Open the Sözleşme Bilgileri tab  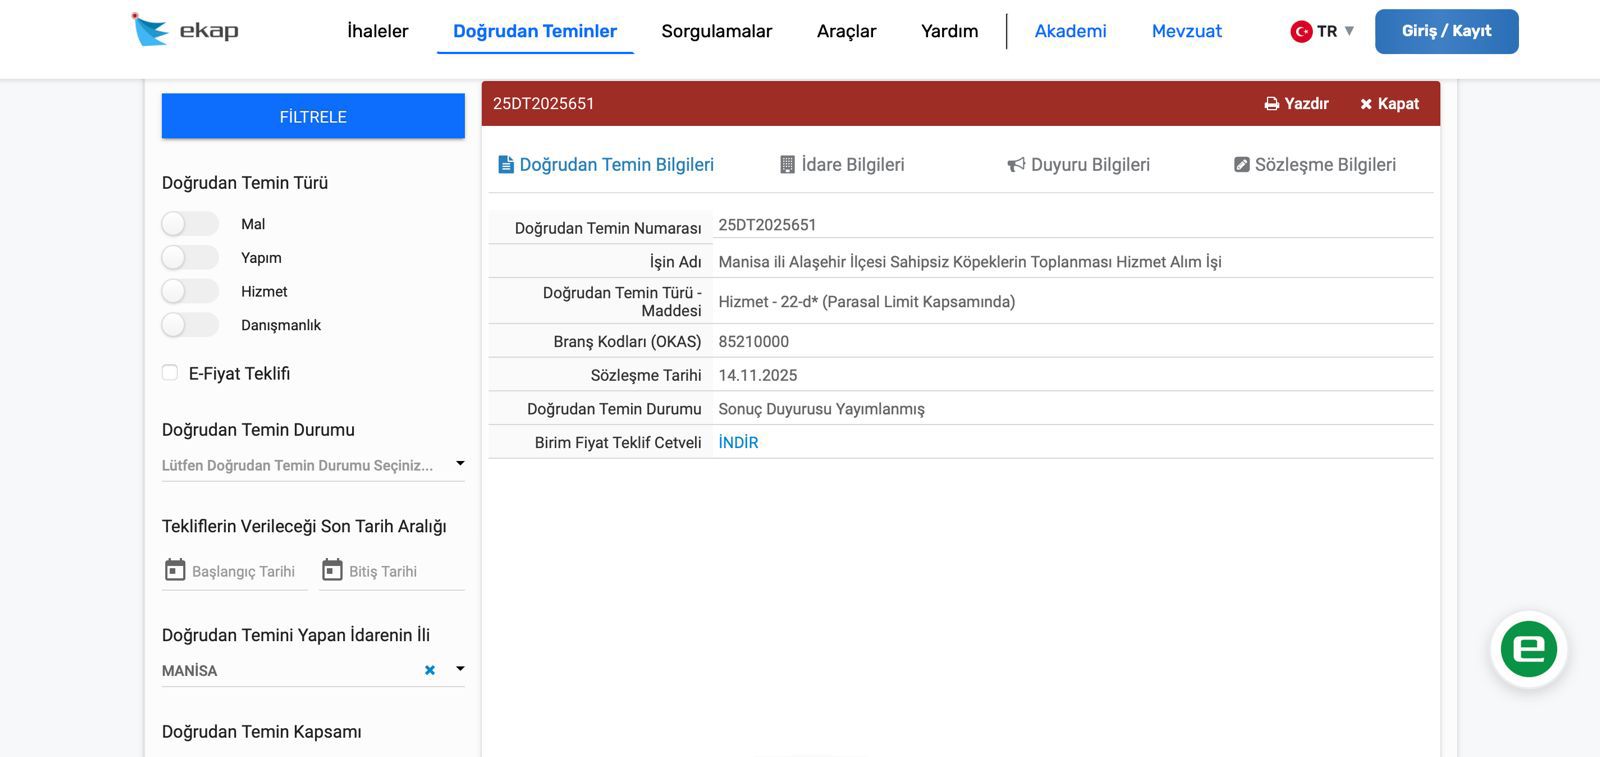[x=1314, y=165]
